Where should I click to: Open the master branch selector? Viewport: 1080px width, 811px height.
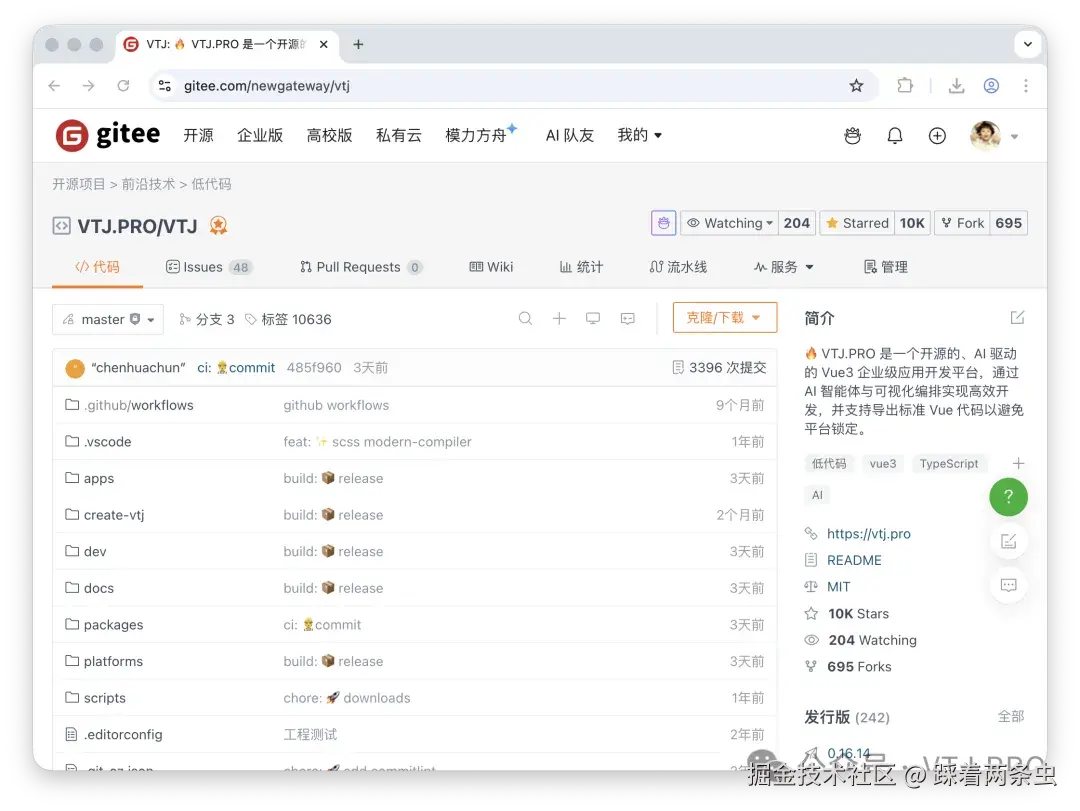click(x=107, y=318)
